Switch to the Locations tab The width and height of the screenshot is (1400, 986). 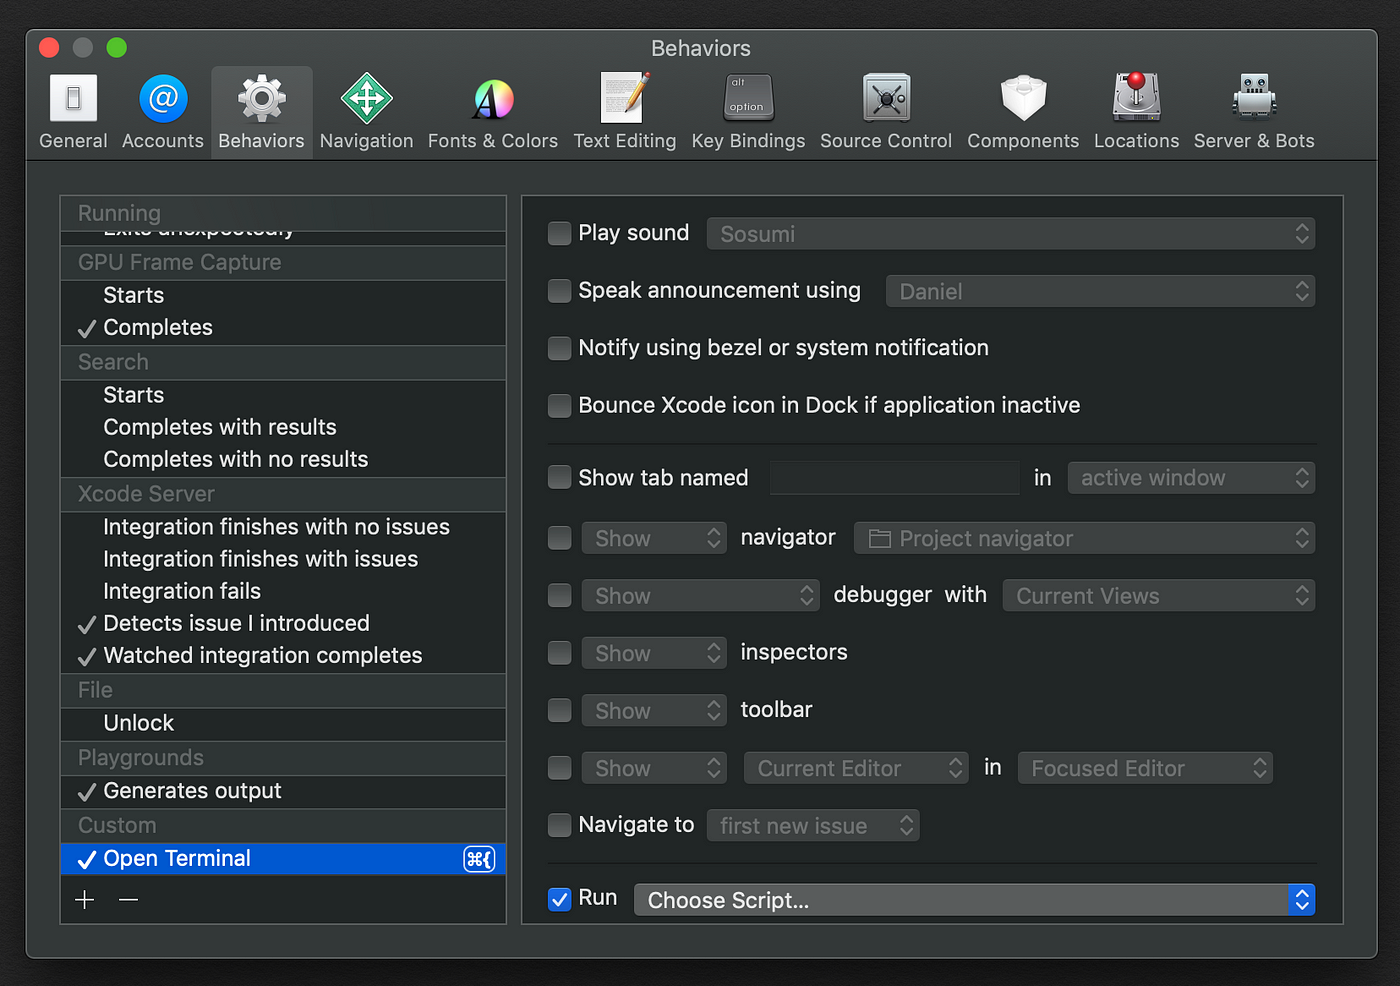click(x=1136, y=112)
